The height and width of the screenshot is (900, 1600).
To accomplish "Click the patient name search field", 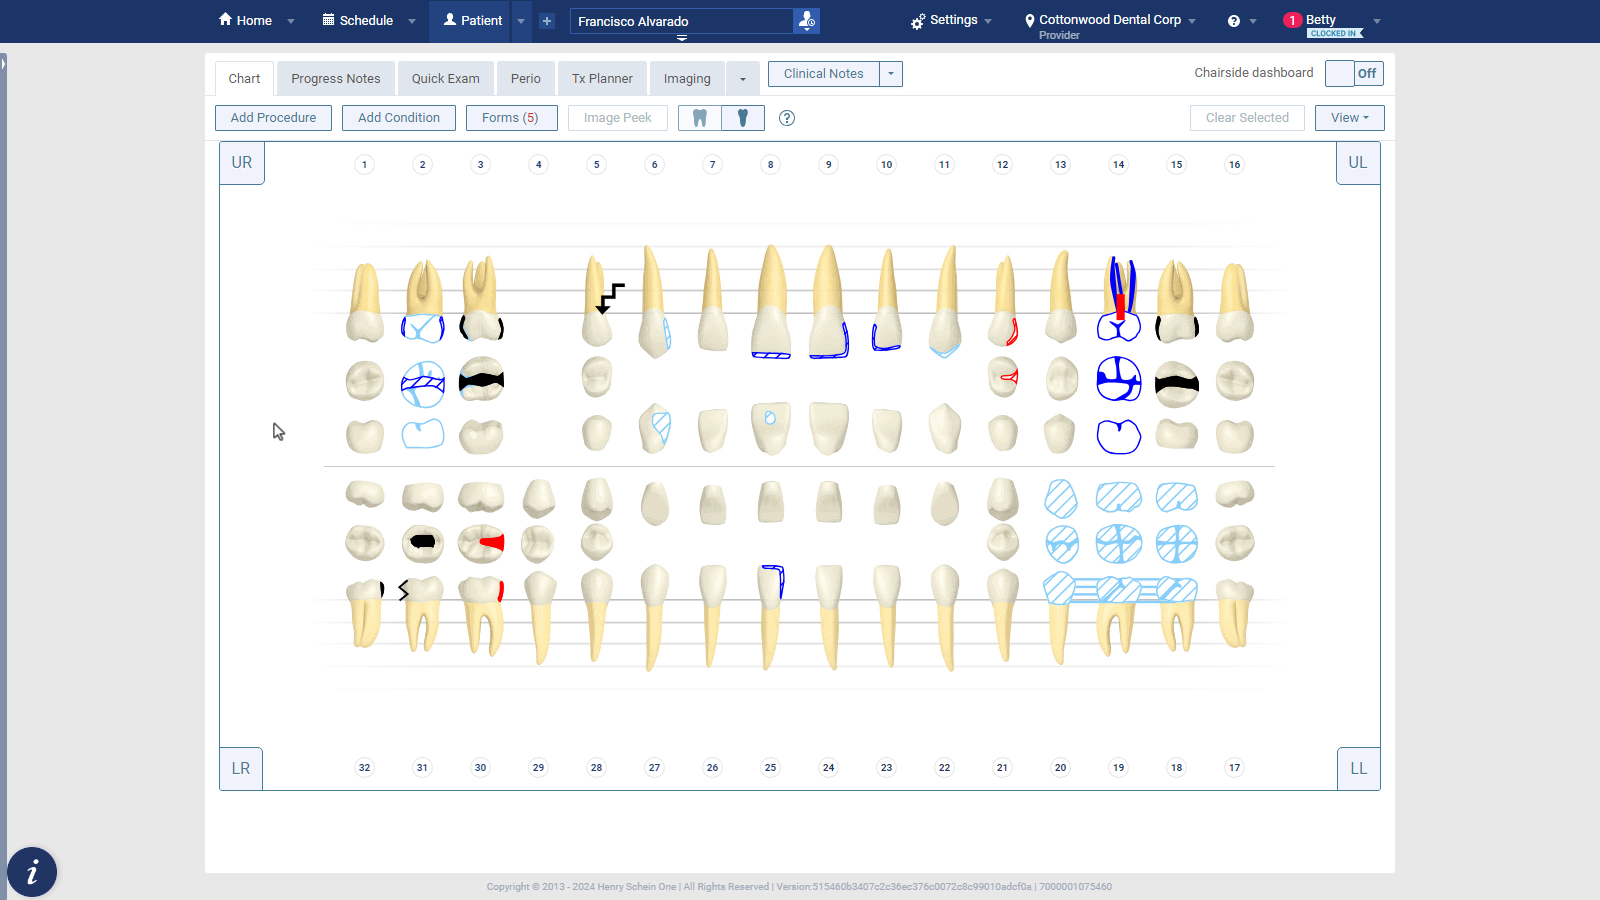I will tap(682, 21).
